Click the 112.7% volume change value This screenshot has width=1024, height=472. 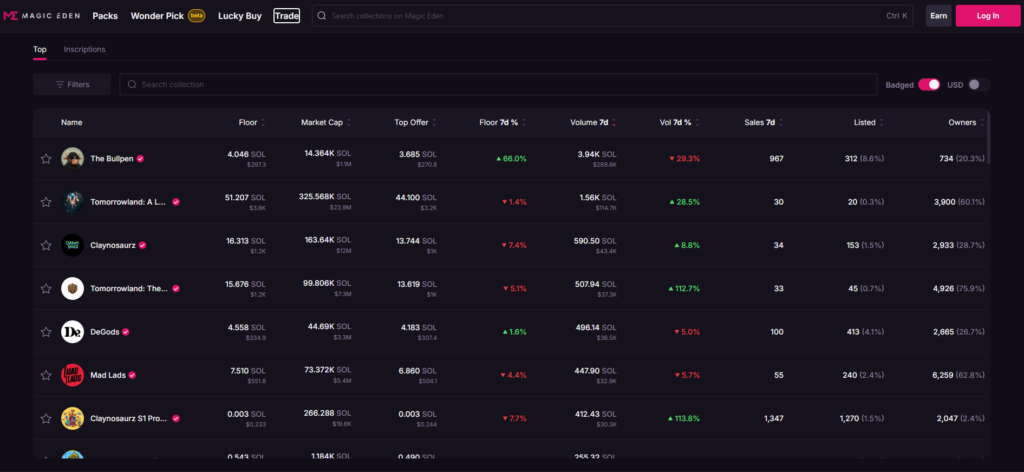(684, 289)
